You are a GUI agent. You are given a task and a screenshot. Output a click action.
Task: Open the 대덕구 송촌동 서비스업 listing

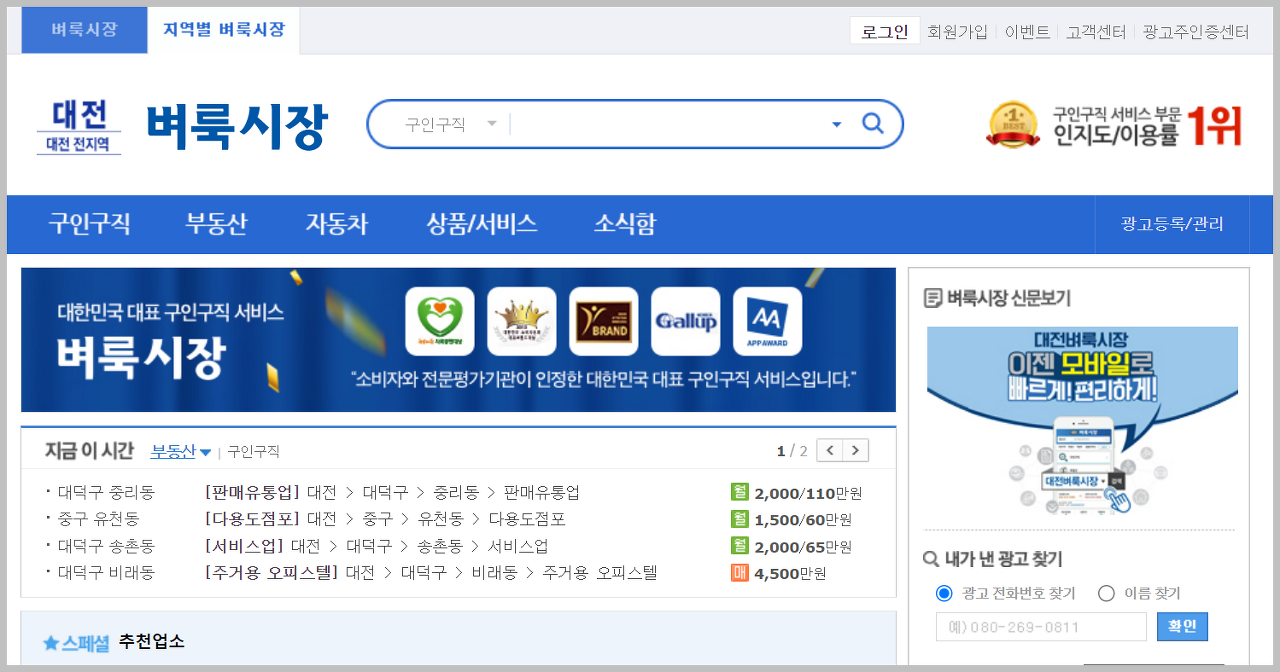pyautogui.click(x=376, y=547)
